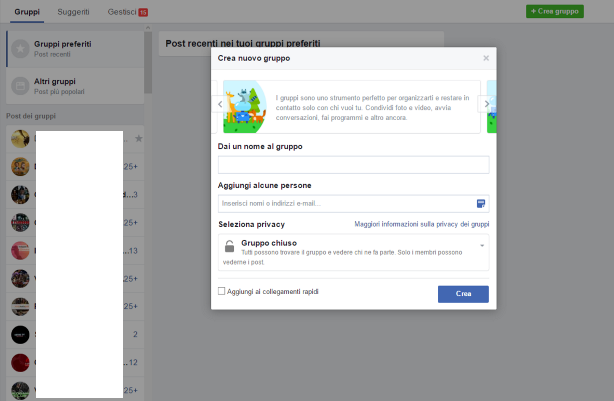Open the pink group avatar
This screenshot has width=614, height=401.
pyautogui.click(x=20, y=251)
